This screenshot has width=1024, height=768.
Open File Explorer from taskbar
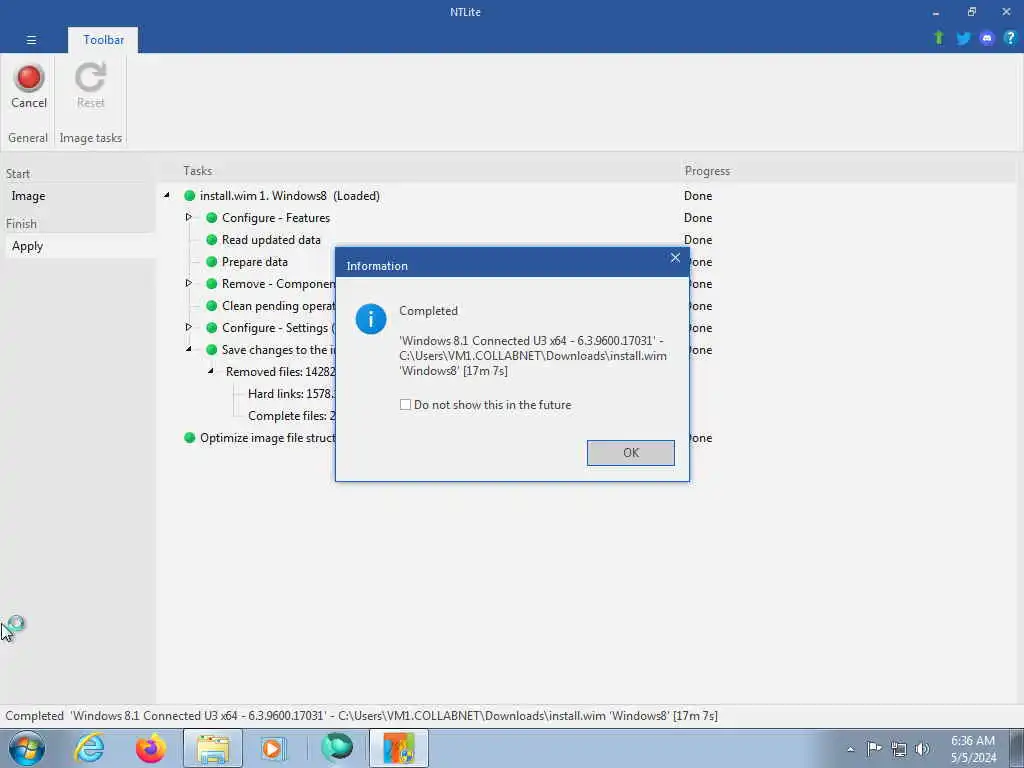point(213,748)
